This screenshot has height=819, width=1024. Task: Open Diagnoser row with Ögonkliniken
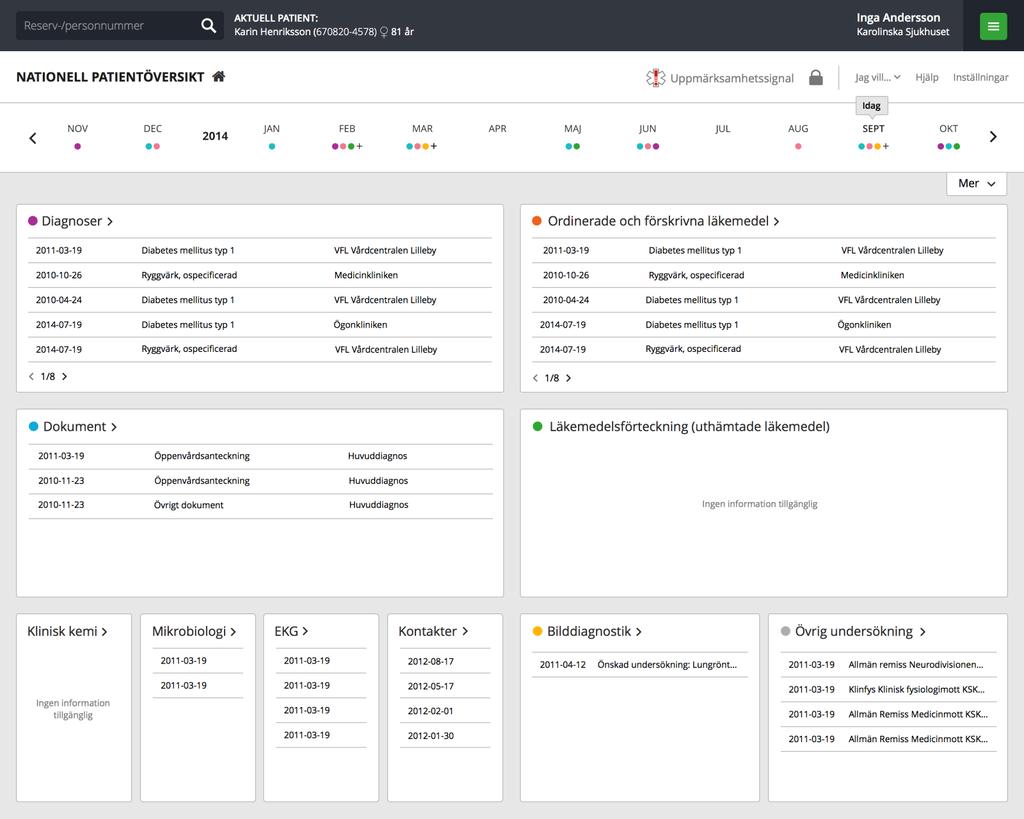[x=260, y=325]
